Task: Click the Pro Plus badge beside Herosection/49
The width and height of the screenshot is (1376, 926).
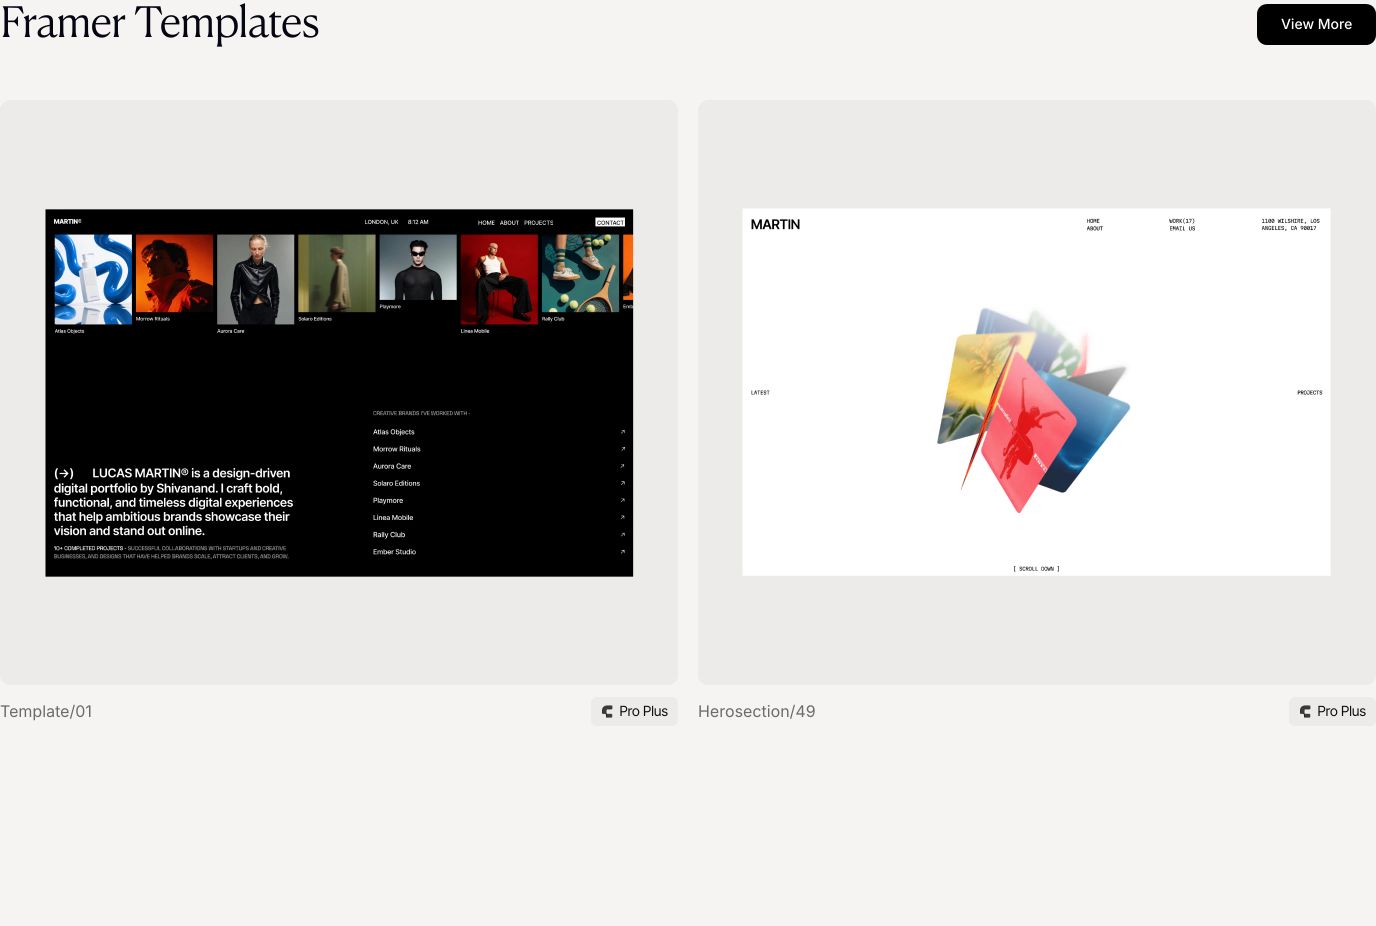Action: coord(1332,711)
